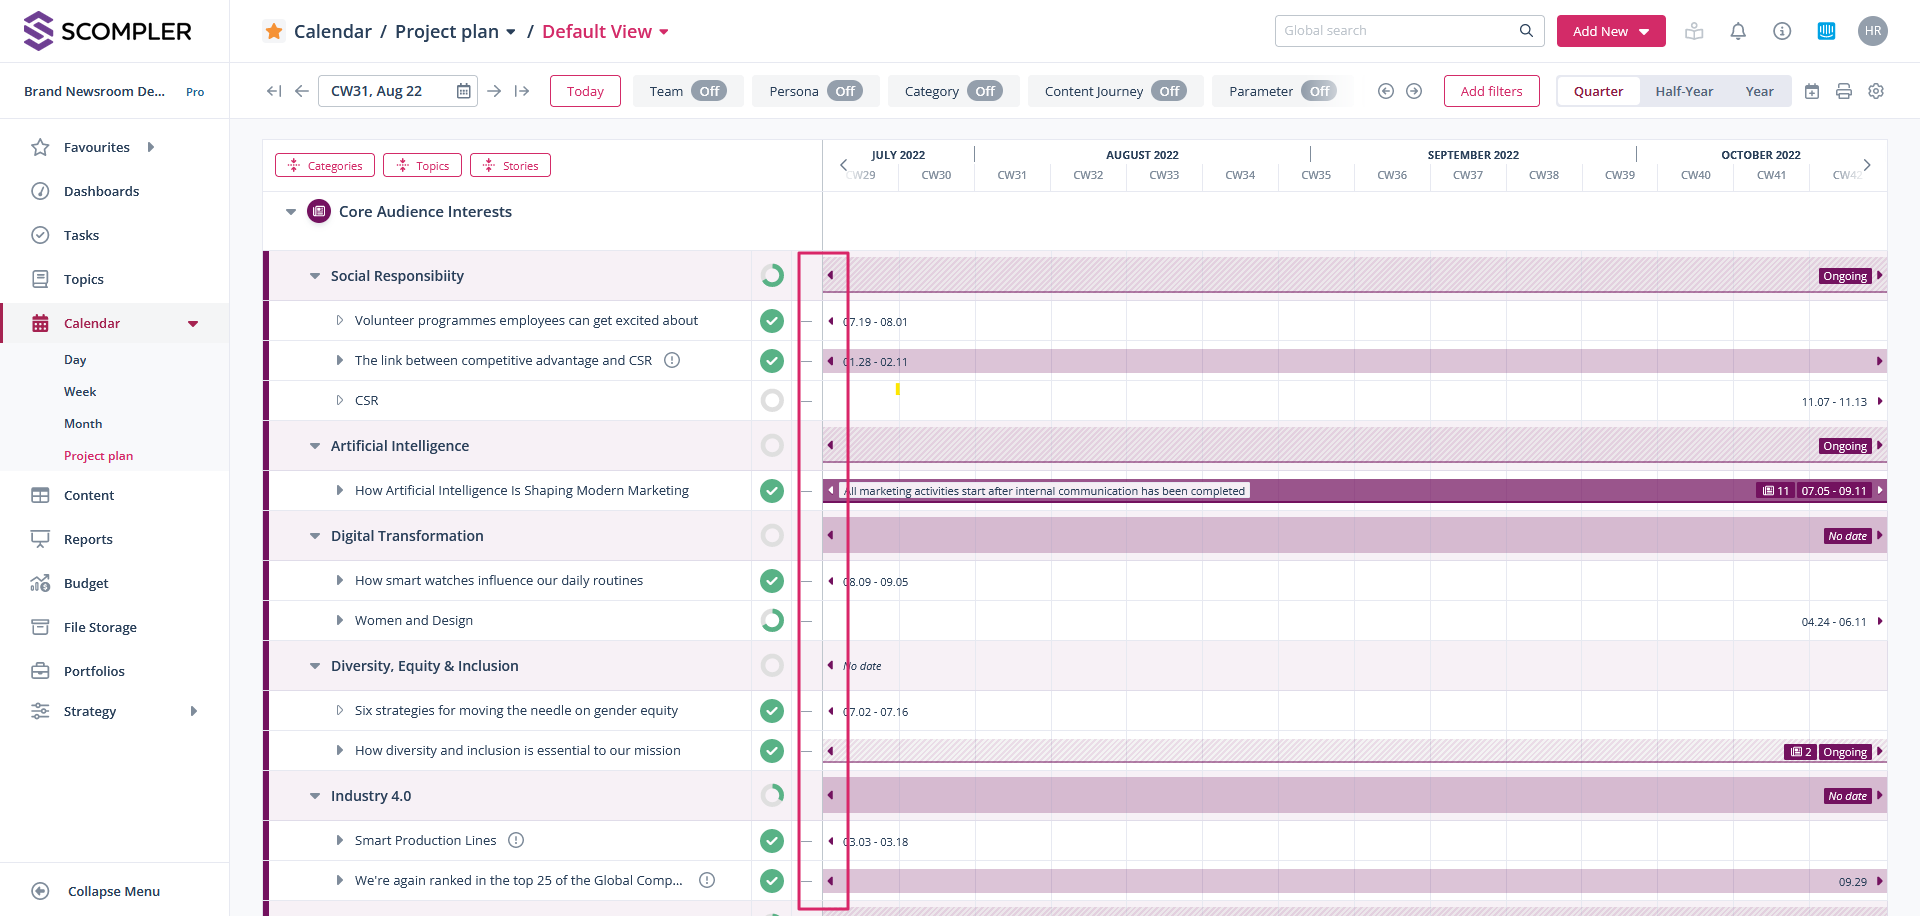The image size is (1920, 916).
Task: Open Reports from the sidebar
Action: click(88, 539)
